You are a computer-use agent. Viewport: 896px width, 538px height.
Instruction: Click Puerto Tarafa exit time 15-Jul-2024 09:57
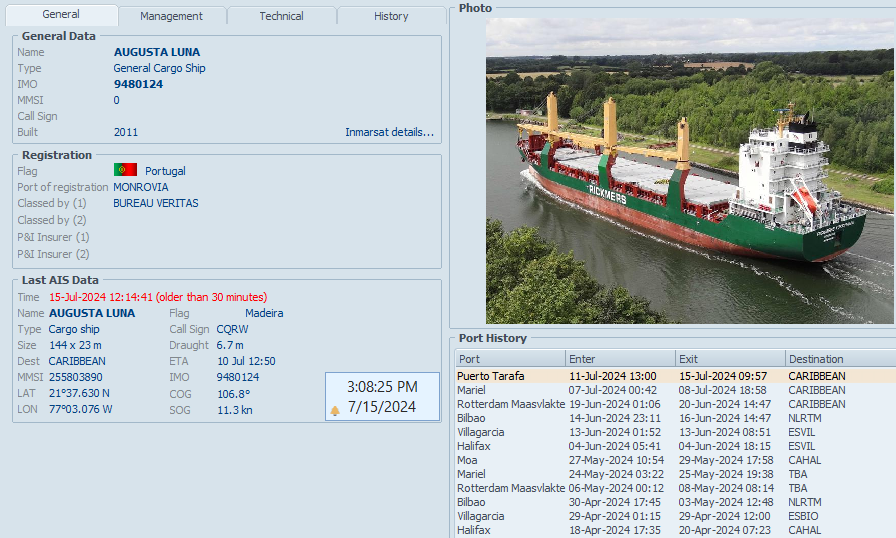click(x=723, y=376)
